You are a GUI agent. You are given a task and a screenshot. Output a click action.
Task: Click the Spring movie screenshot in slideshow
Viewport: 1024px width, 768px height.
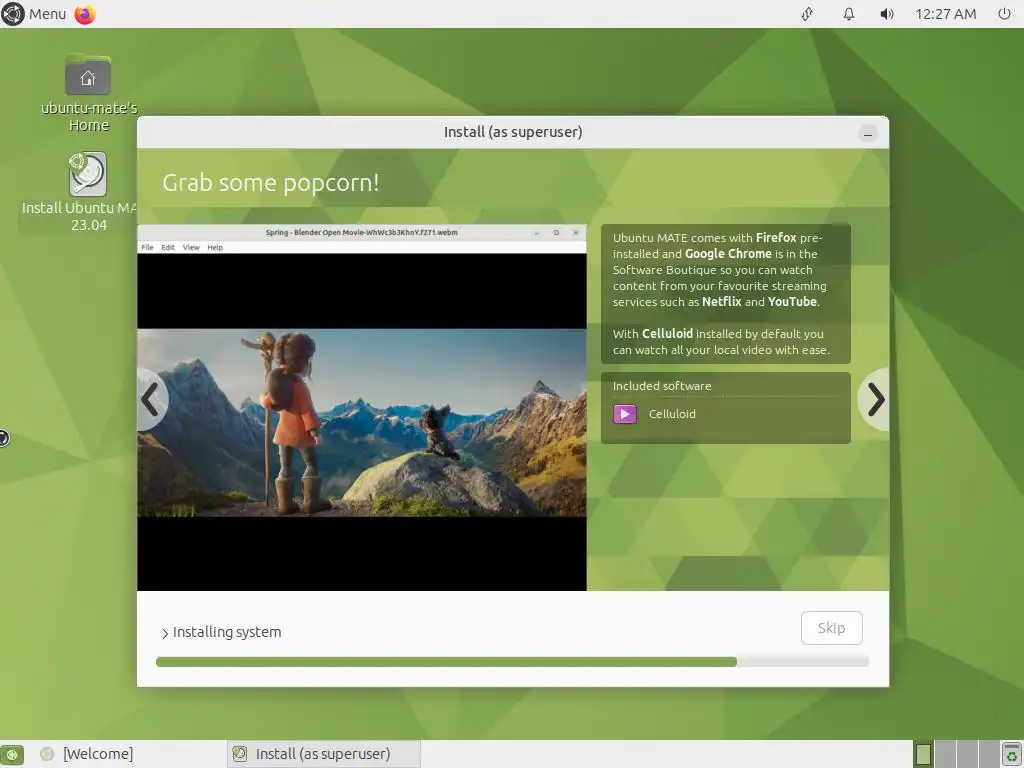click(362, 408)
